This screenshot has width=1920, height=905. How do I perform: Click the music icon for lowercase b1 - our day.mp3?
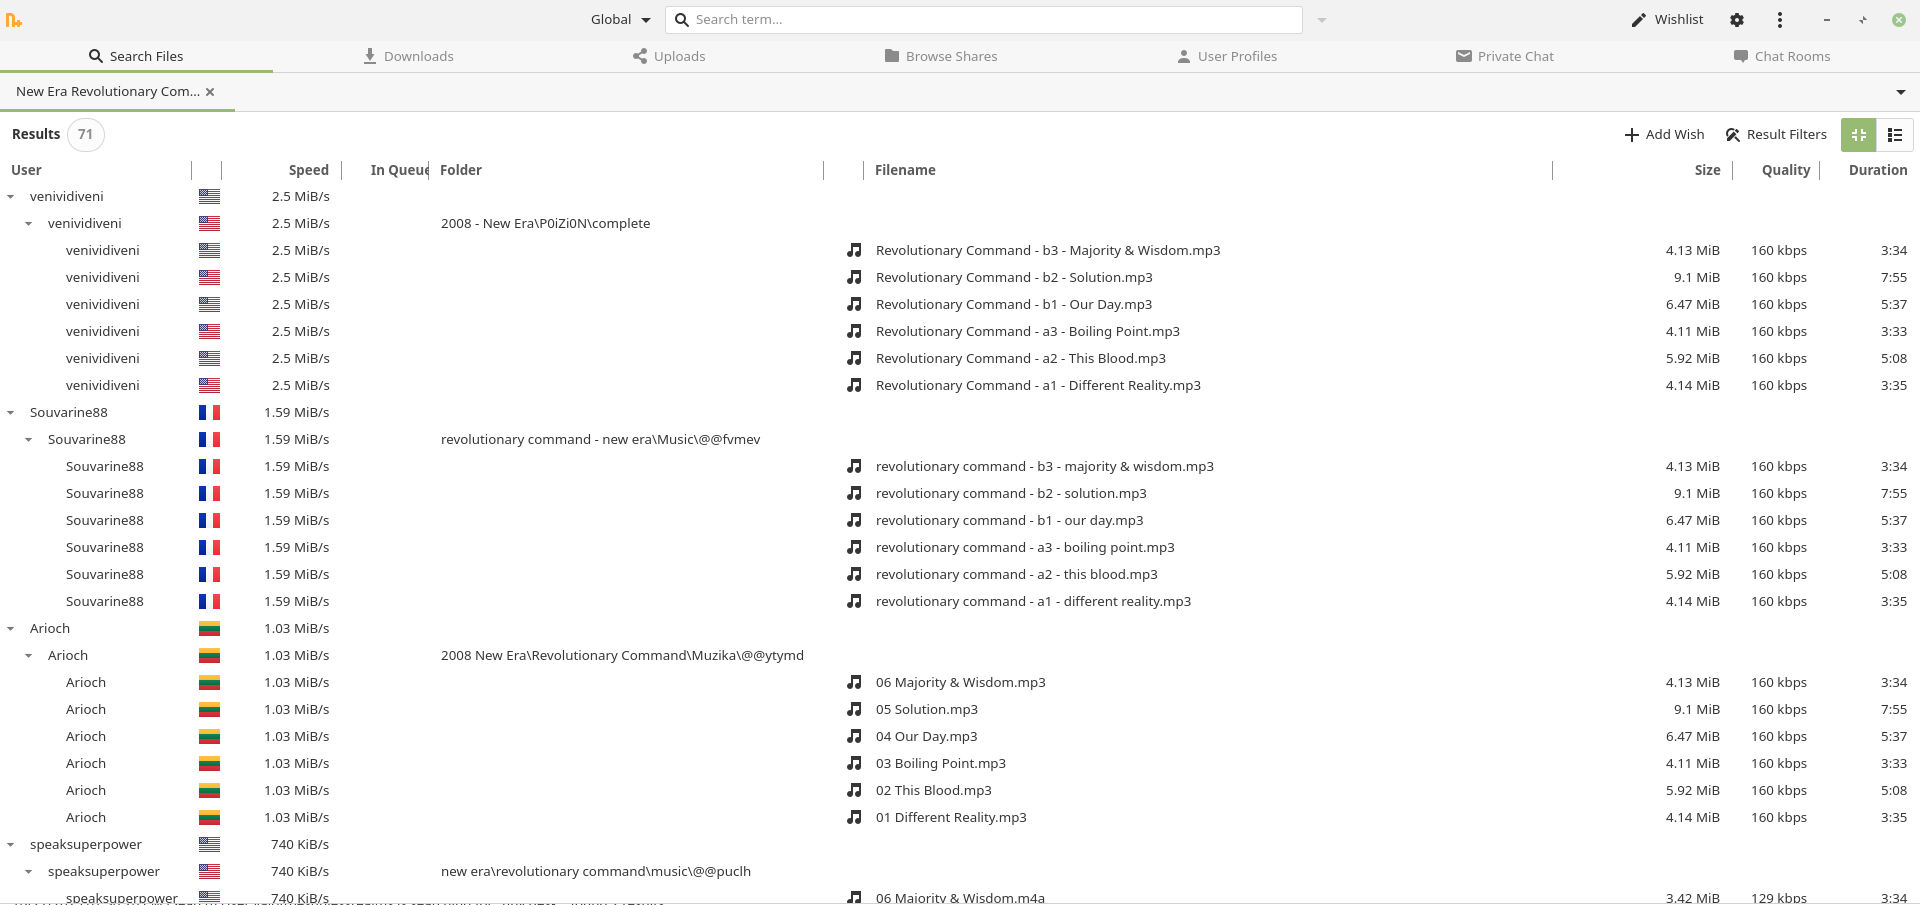[x=854, y=521]
